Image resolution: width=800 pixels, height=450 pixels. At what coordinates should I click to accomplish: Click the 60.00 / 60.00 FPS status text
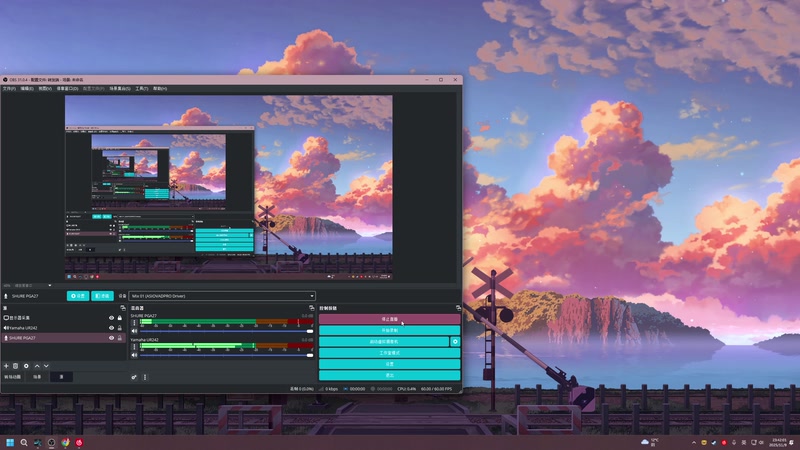[436, 389]
